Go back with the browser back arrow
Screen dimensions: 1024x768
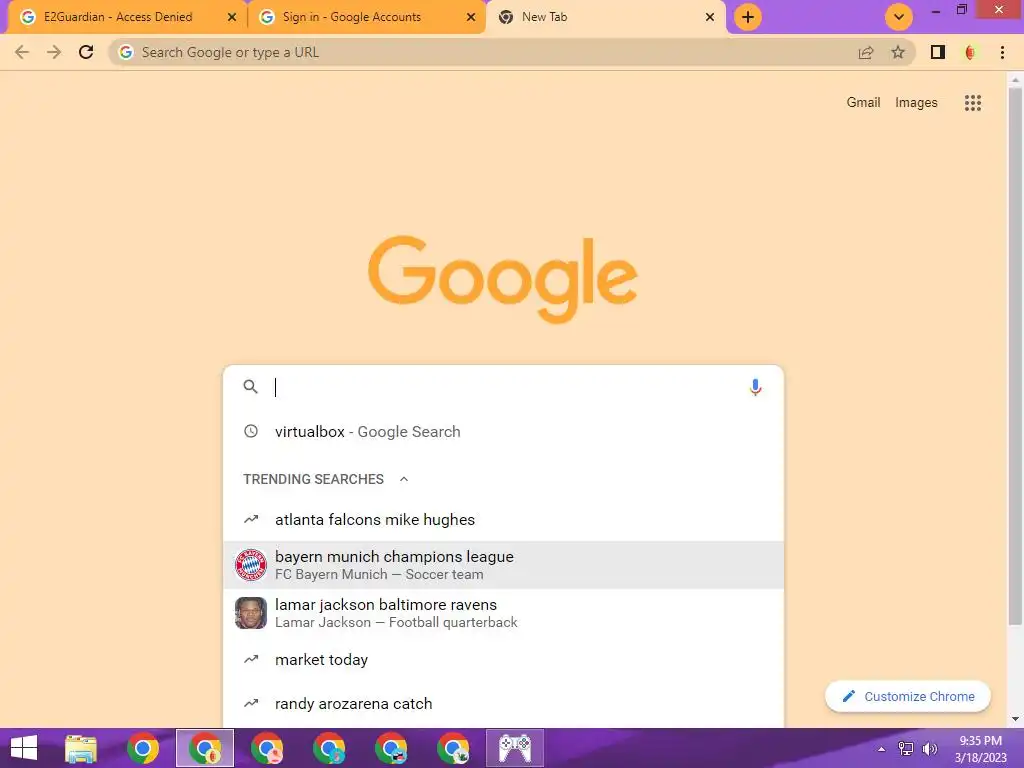22,52
